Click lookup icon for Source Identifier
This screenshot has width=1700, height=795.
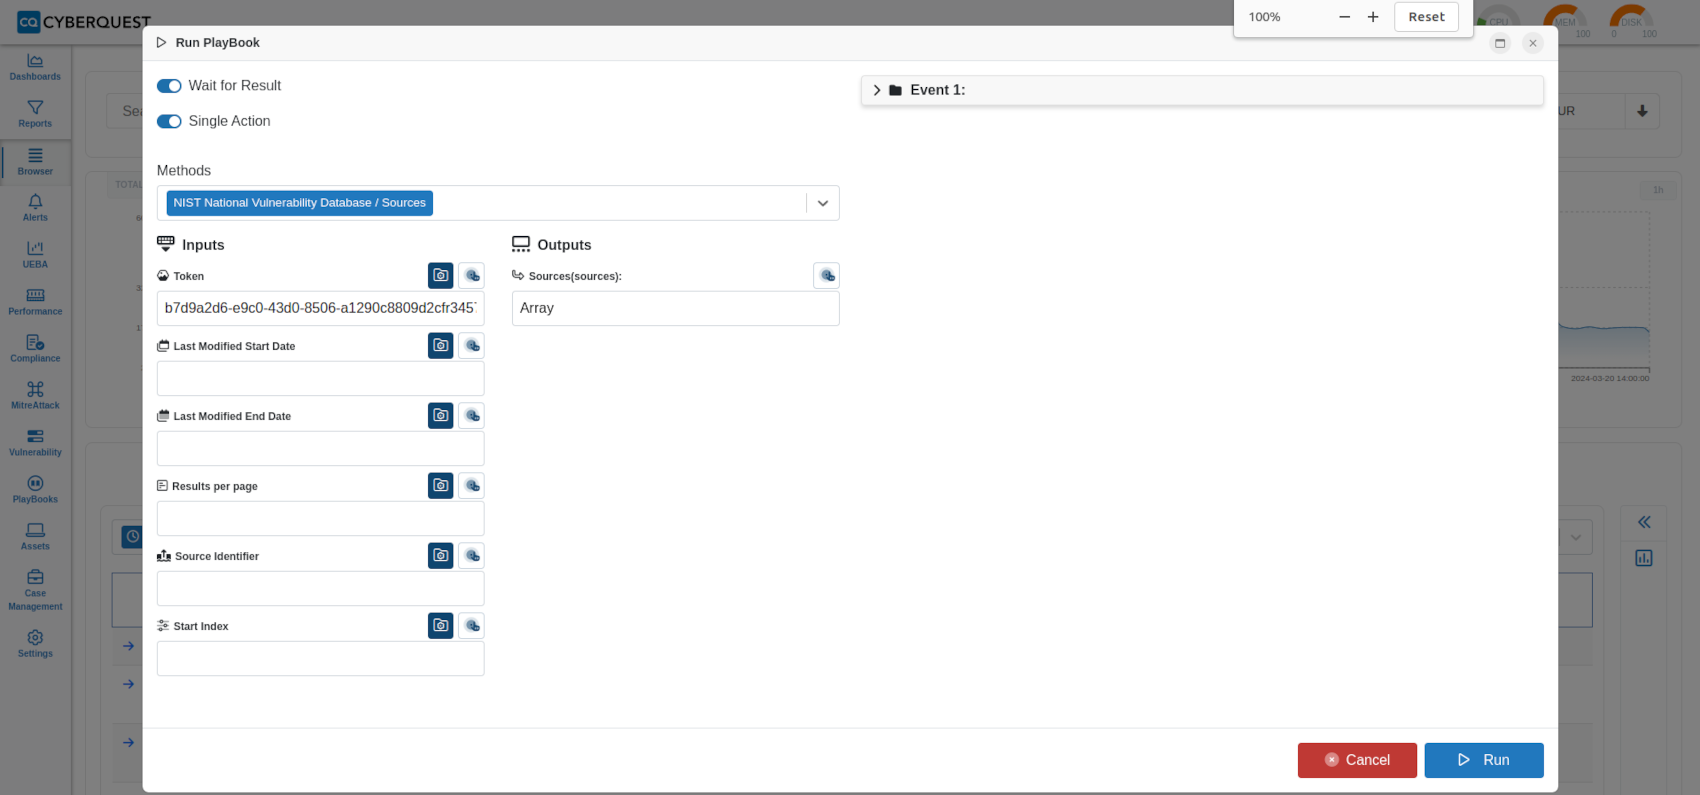[x=472, y=555]
